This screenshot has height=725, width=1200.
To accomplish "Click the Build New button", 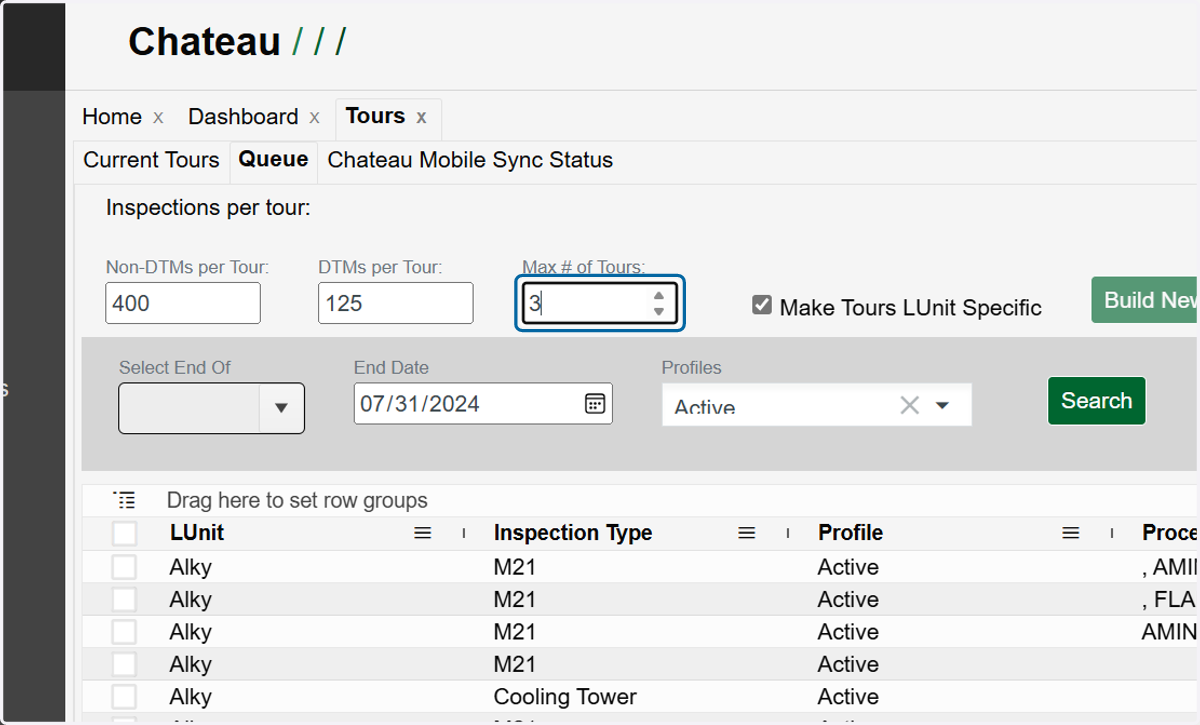I will pyautogui.click(x=1145, y=300).
